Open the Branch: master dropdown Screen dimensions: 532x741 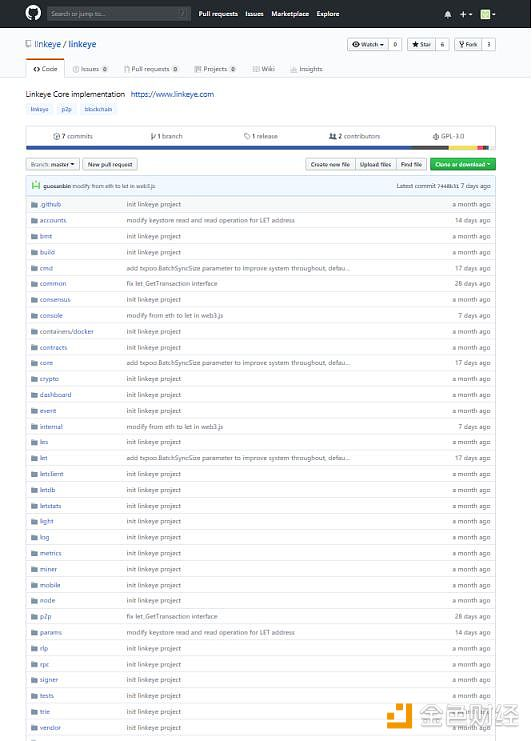click(x=52, y=164)
